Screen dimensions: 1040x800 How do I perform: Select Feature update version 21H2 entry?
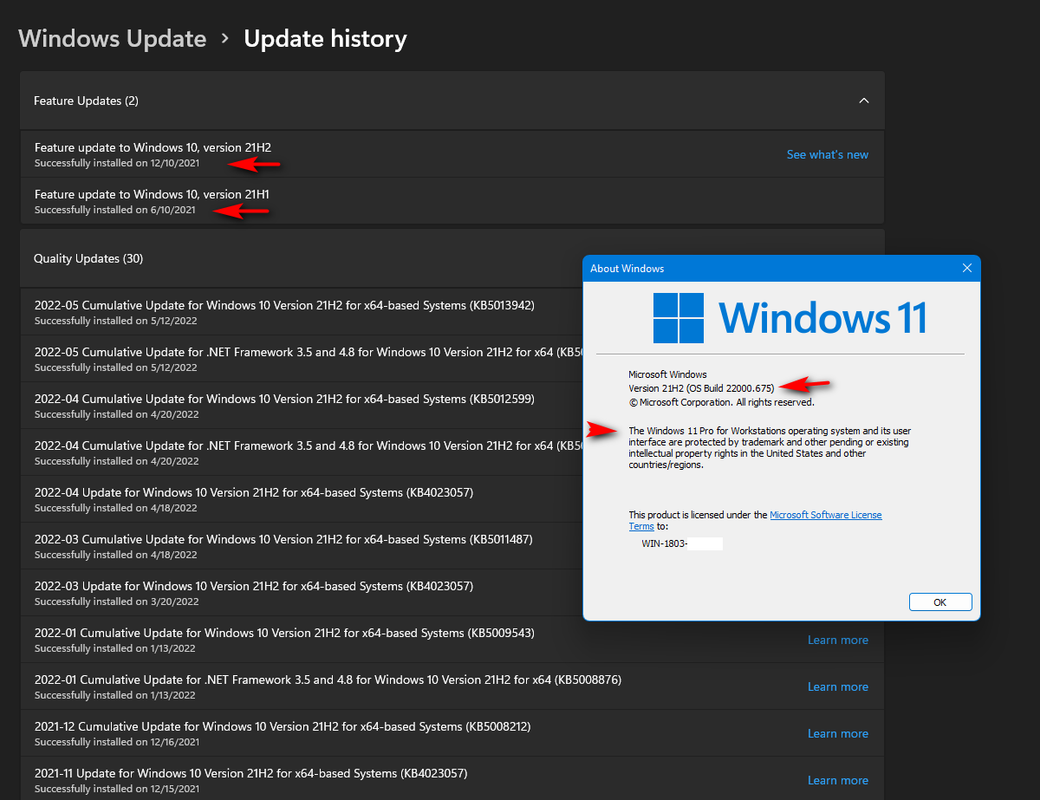(x=452, y=155)
